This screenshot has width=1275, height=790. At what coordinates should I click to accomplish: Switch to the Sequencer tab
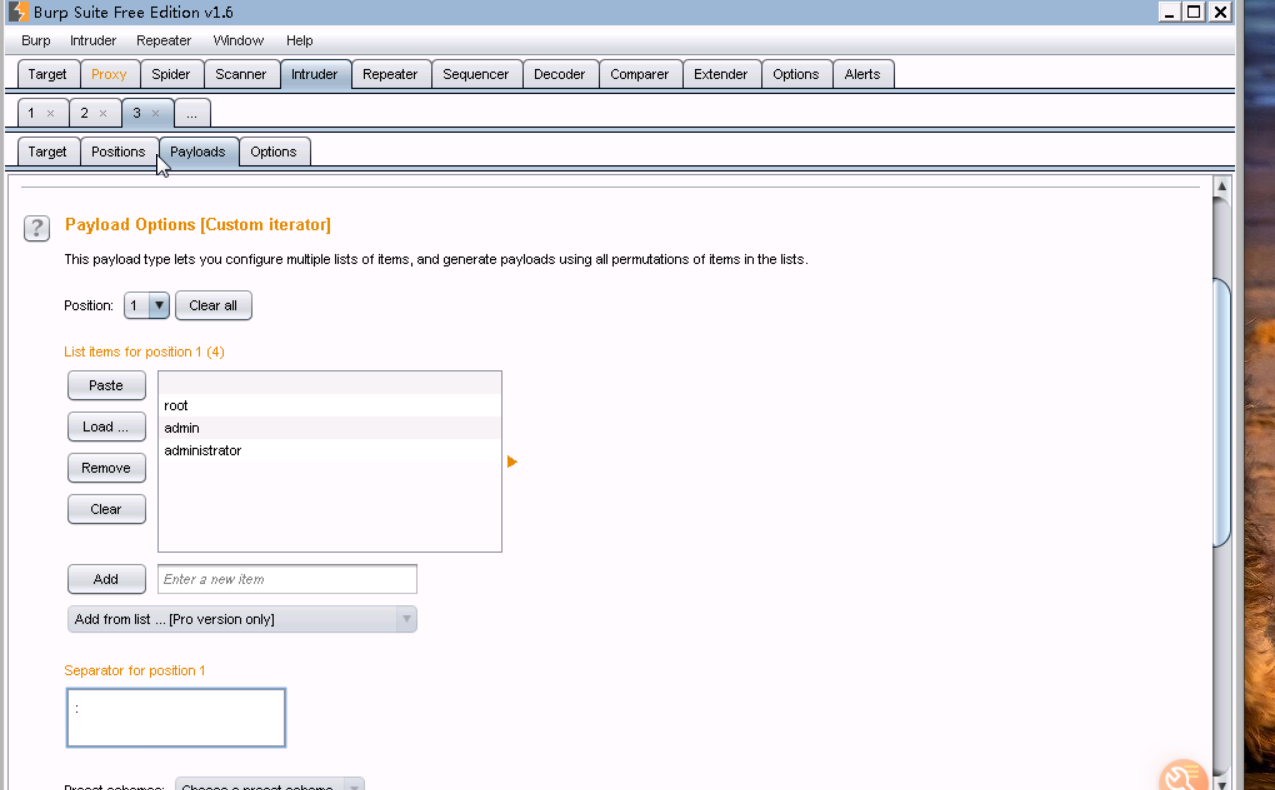click(476, 74)
